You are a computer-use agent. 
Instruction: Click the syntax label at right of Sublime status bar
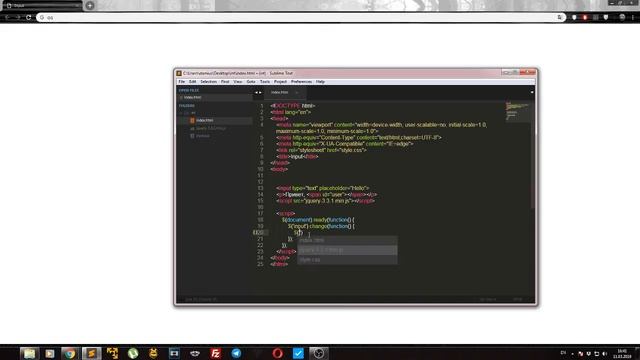pos(518,299)
